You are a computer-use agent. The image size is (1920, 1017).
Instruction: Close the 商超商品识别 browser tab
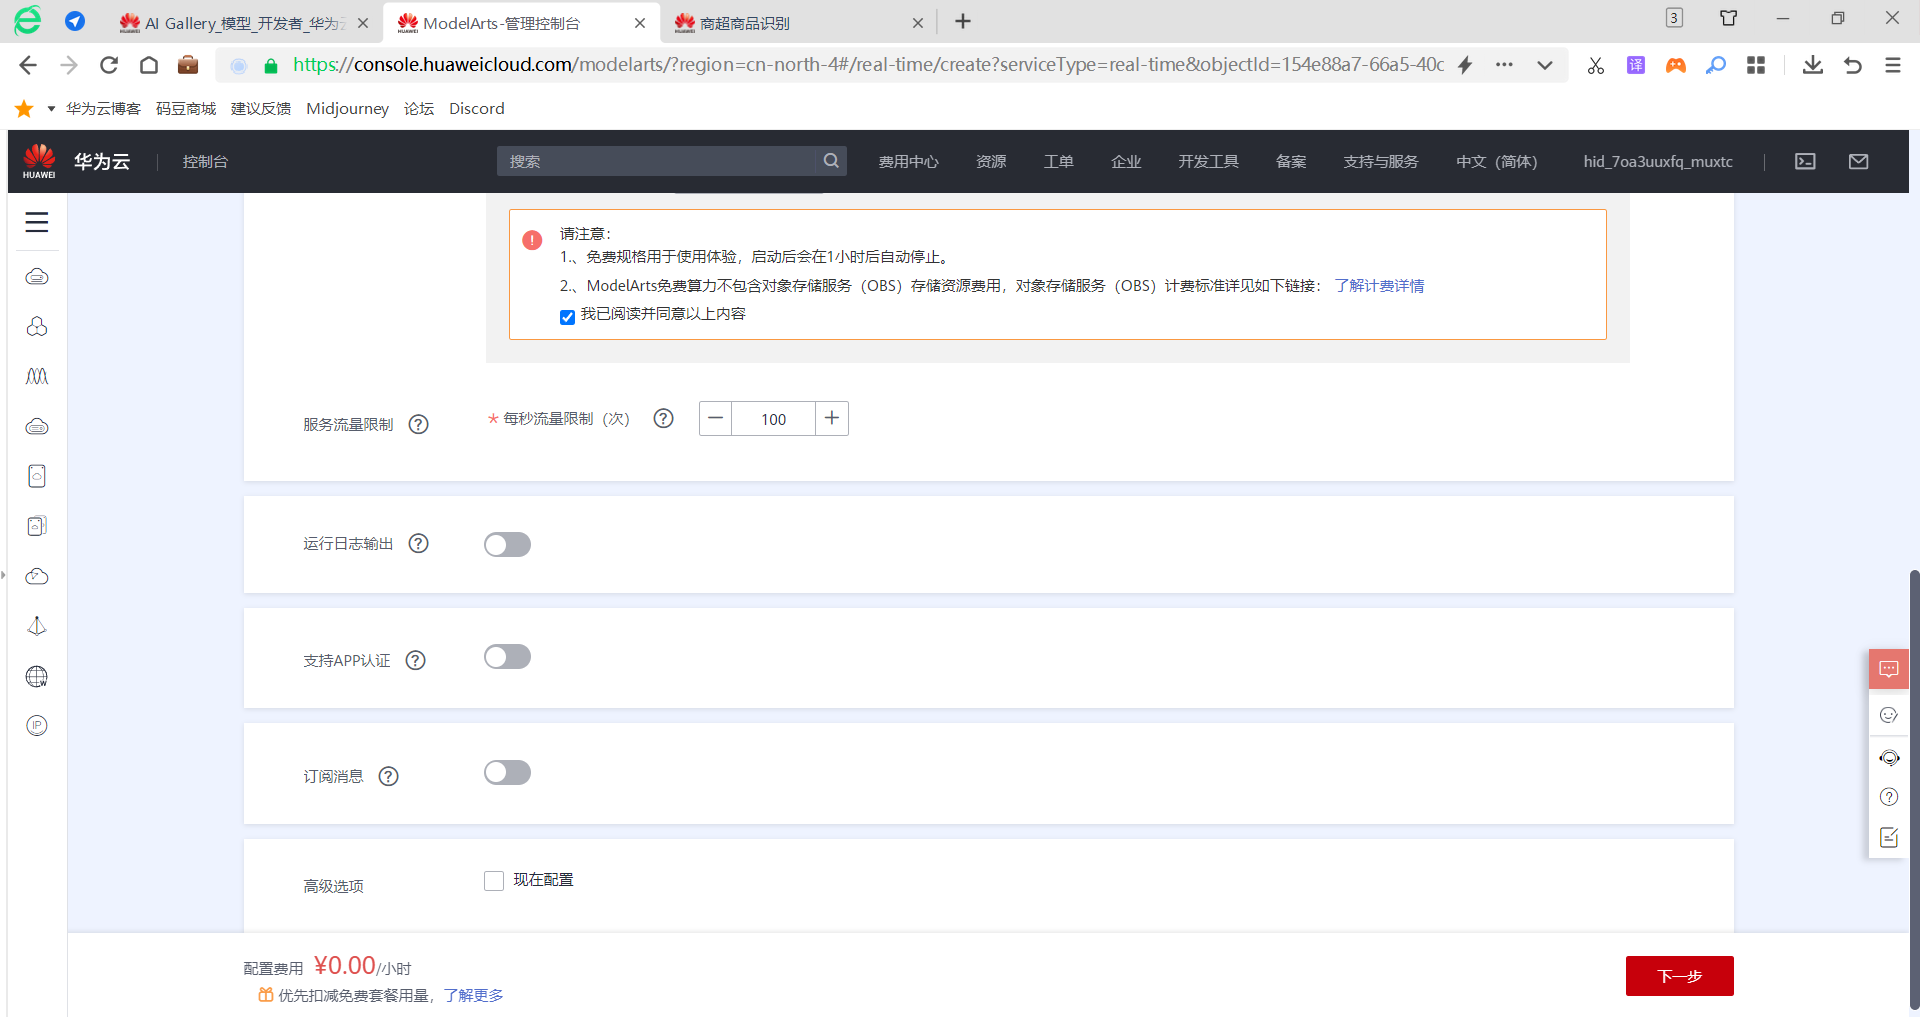(918, 22)
